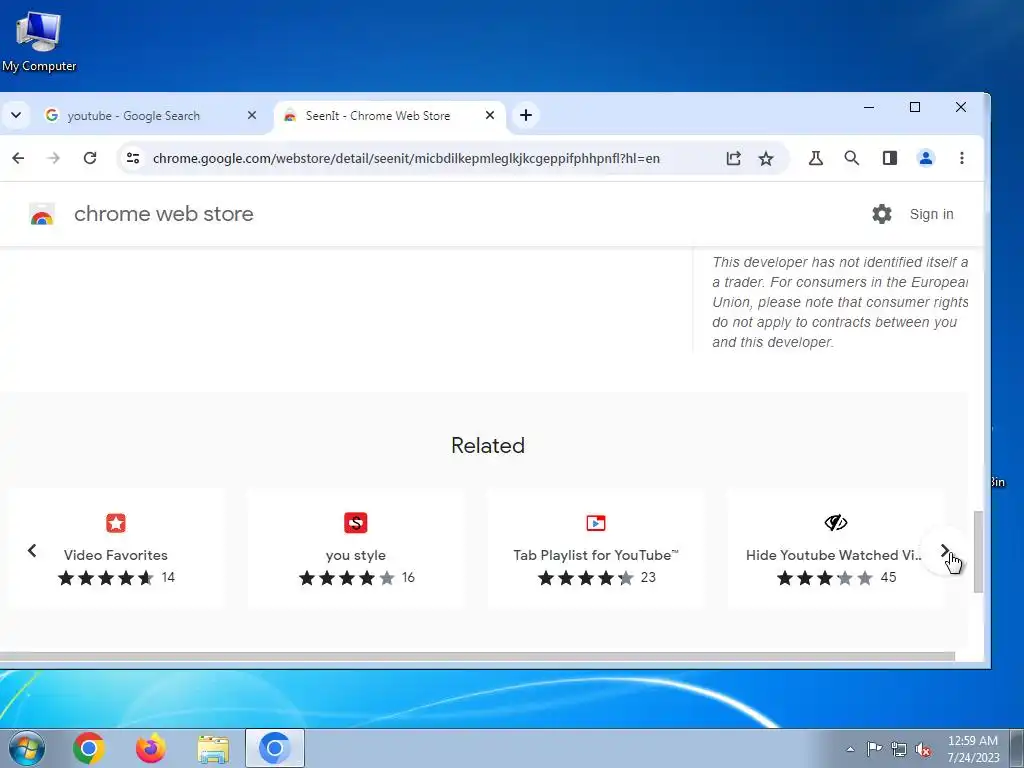Image resolution: width=1024 pixels, height=768 pixels.
Task: Click the Related section heading
Action: point(488,445)
